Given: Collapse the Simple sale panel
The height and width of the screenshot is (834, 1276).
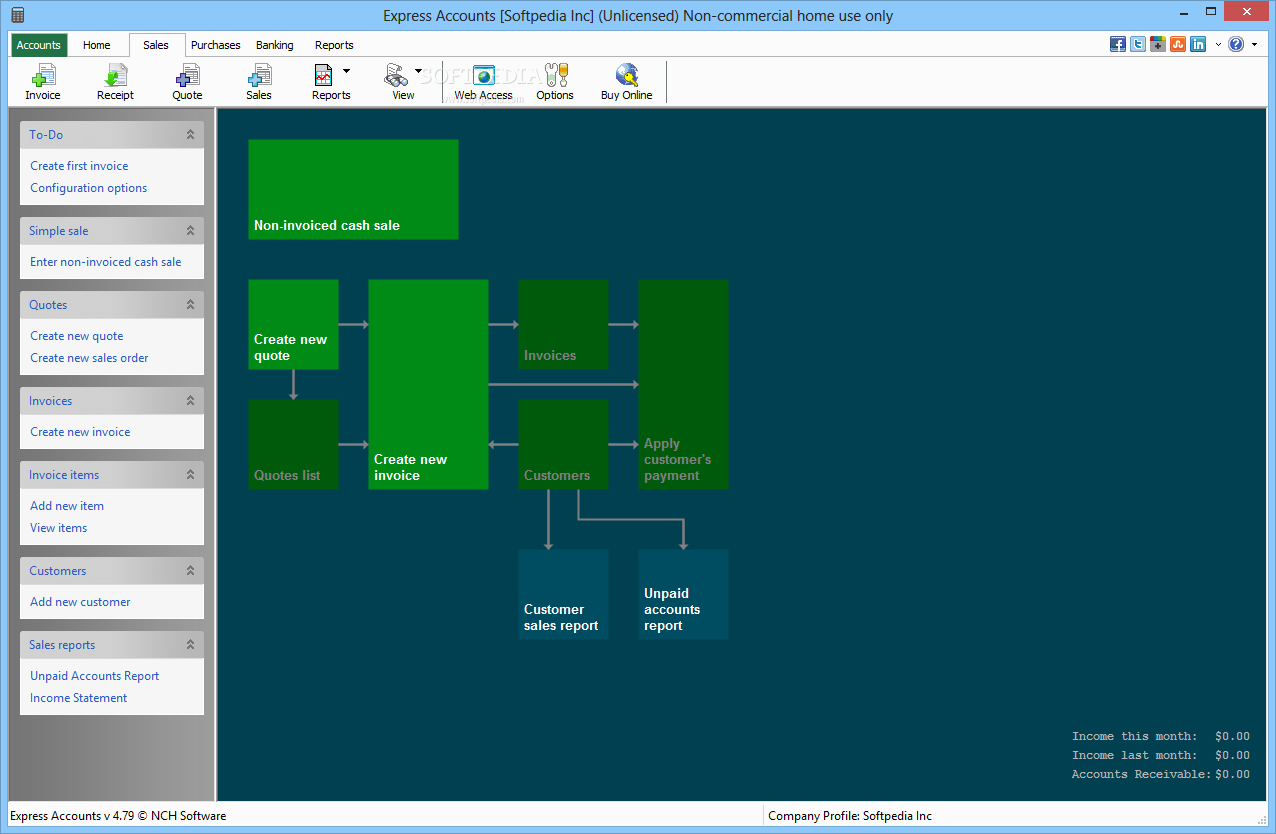Looking at the screenshot, I should click(x=190, y=231).
